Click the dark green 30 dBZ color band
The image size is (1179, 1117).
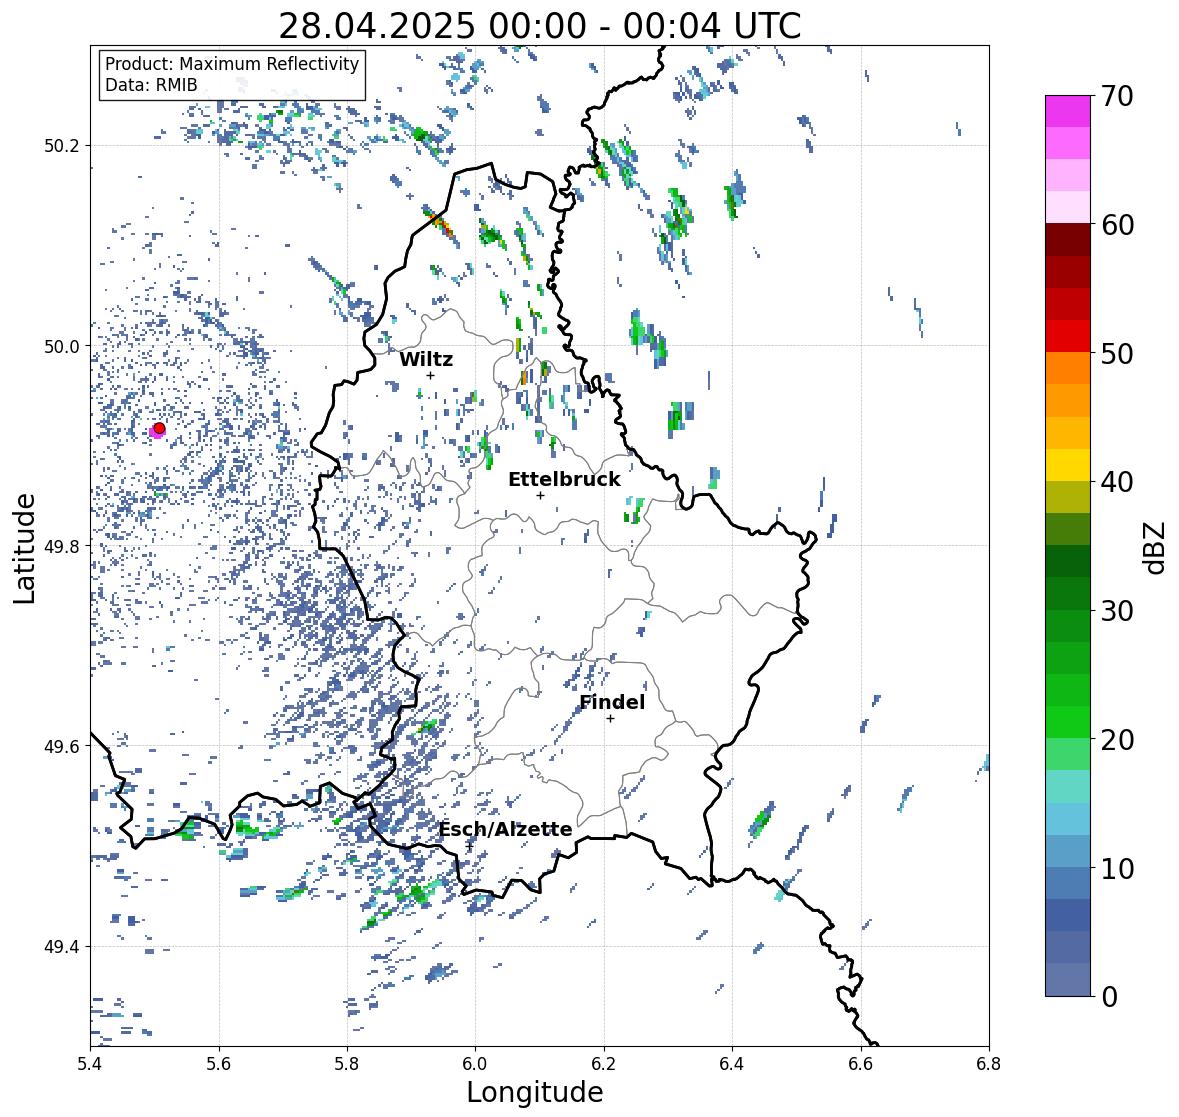[1068, 593]
